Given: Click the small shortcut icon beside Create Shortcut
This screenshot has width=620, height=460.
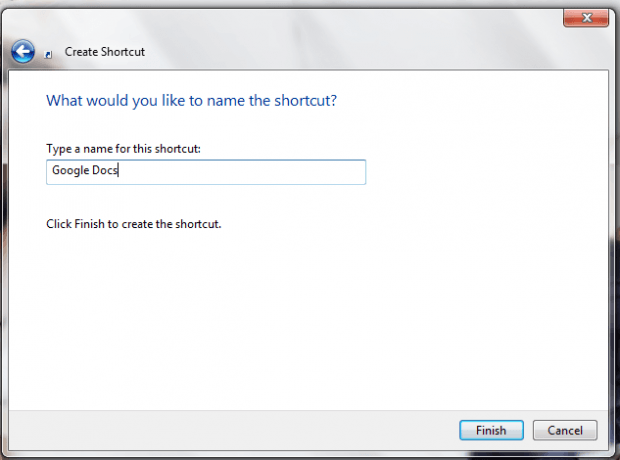Looking at the screenshot, I should tap(48, 55).
